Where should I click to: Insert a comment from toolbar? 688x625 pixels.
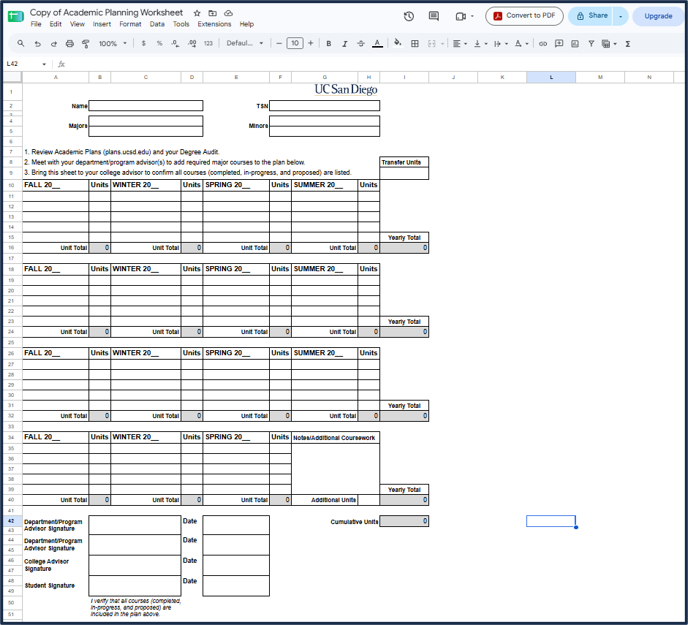tap(559, 43)
